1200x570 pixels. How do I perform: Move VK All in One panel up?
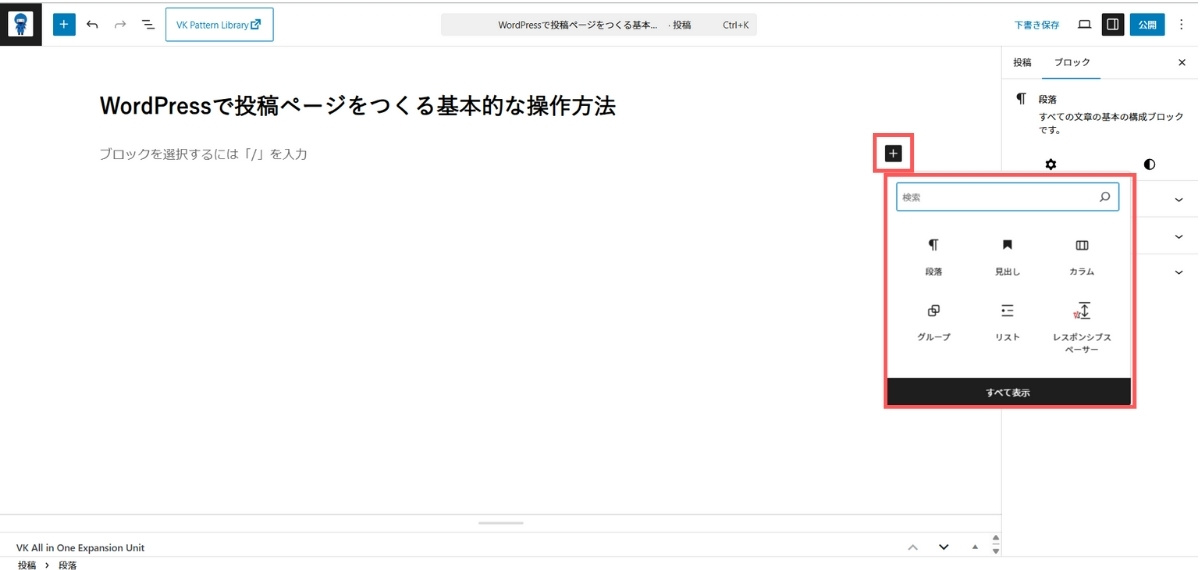pyautogui.click(x=912, y=547)
